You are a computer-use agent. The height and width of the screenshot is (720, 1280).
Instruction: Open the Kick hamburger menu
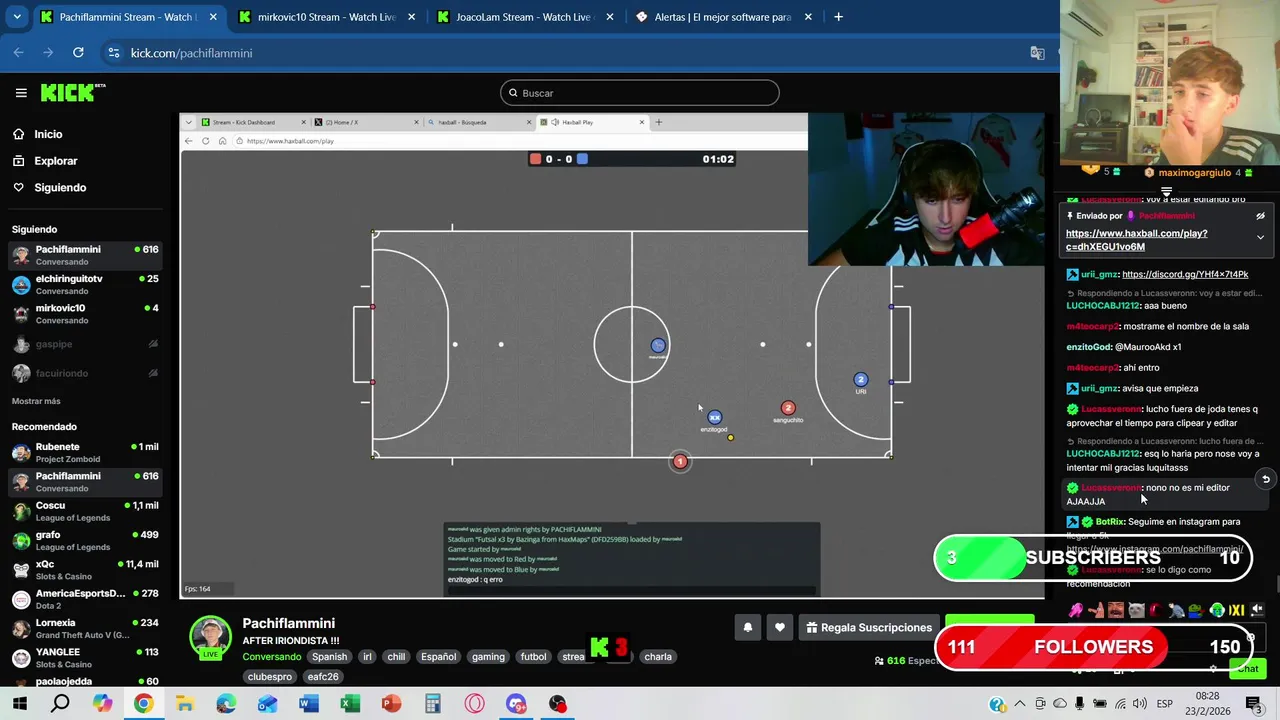point(21,93)
